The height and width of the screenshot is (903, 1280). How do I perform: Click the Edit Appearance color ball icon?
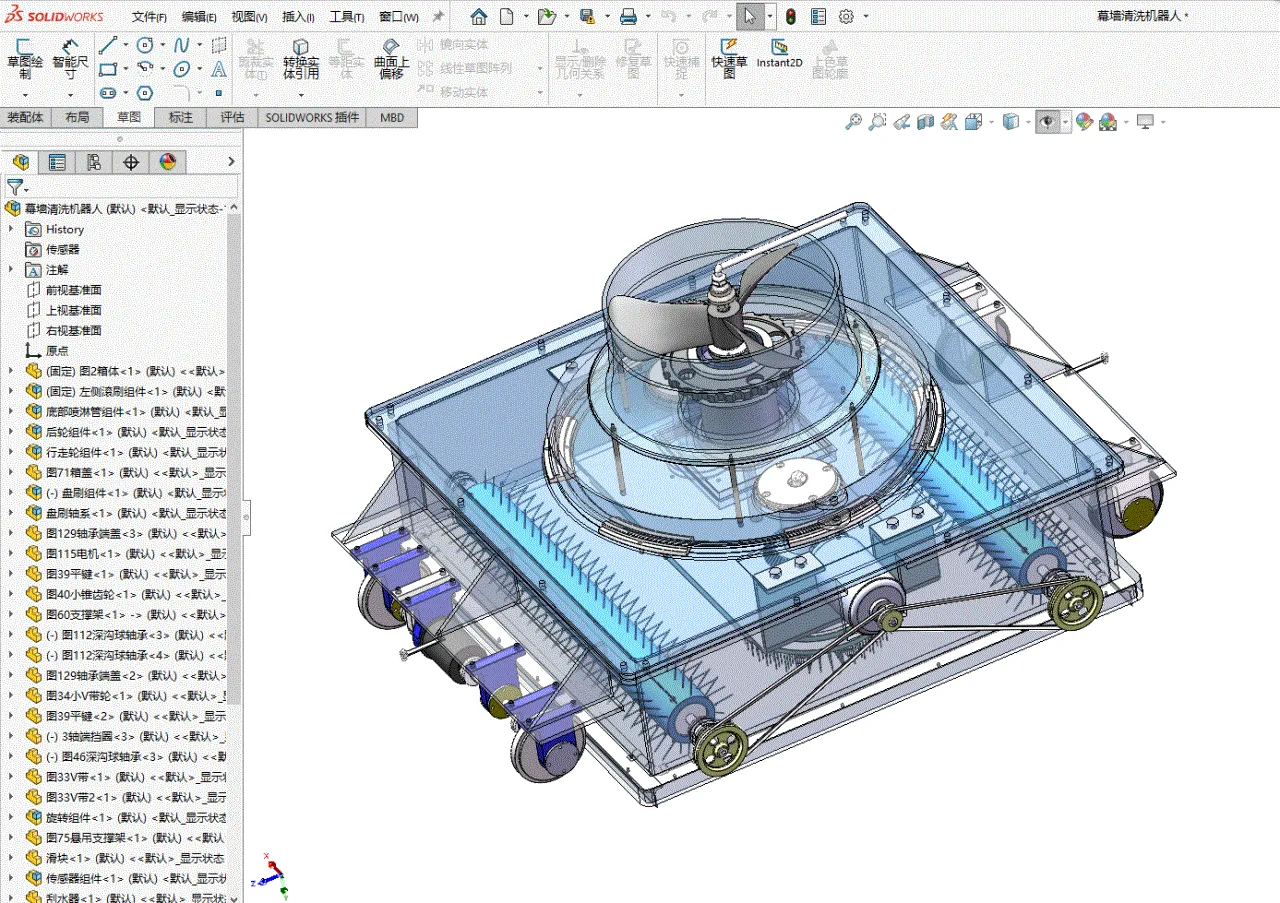point(1084,122)
